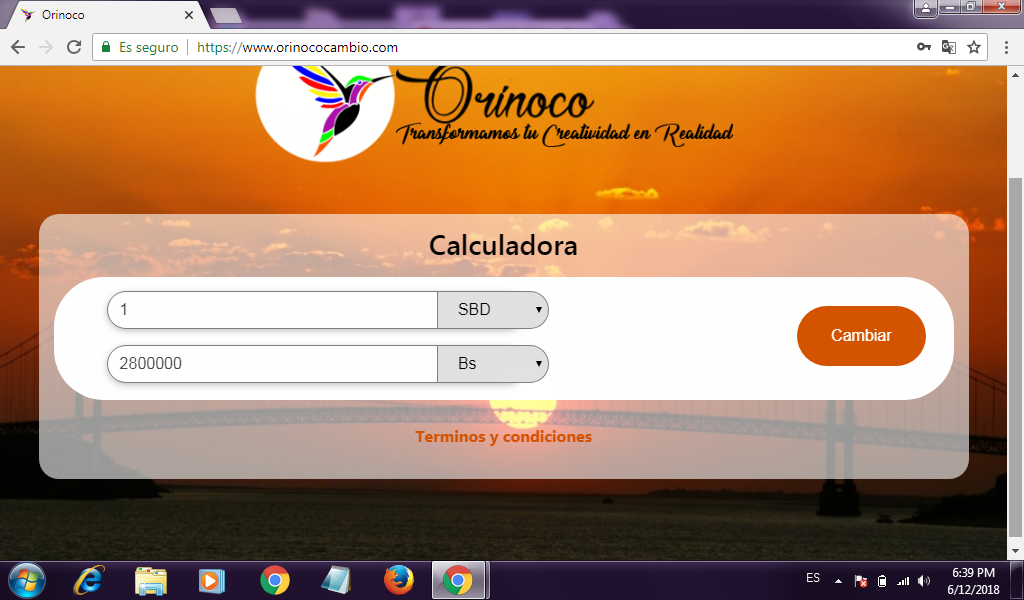Close the Orinoco tab
Image resolution: width=1024 pixels, height=600 pixels.
point(189,14)
